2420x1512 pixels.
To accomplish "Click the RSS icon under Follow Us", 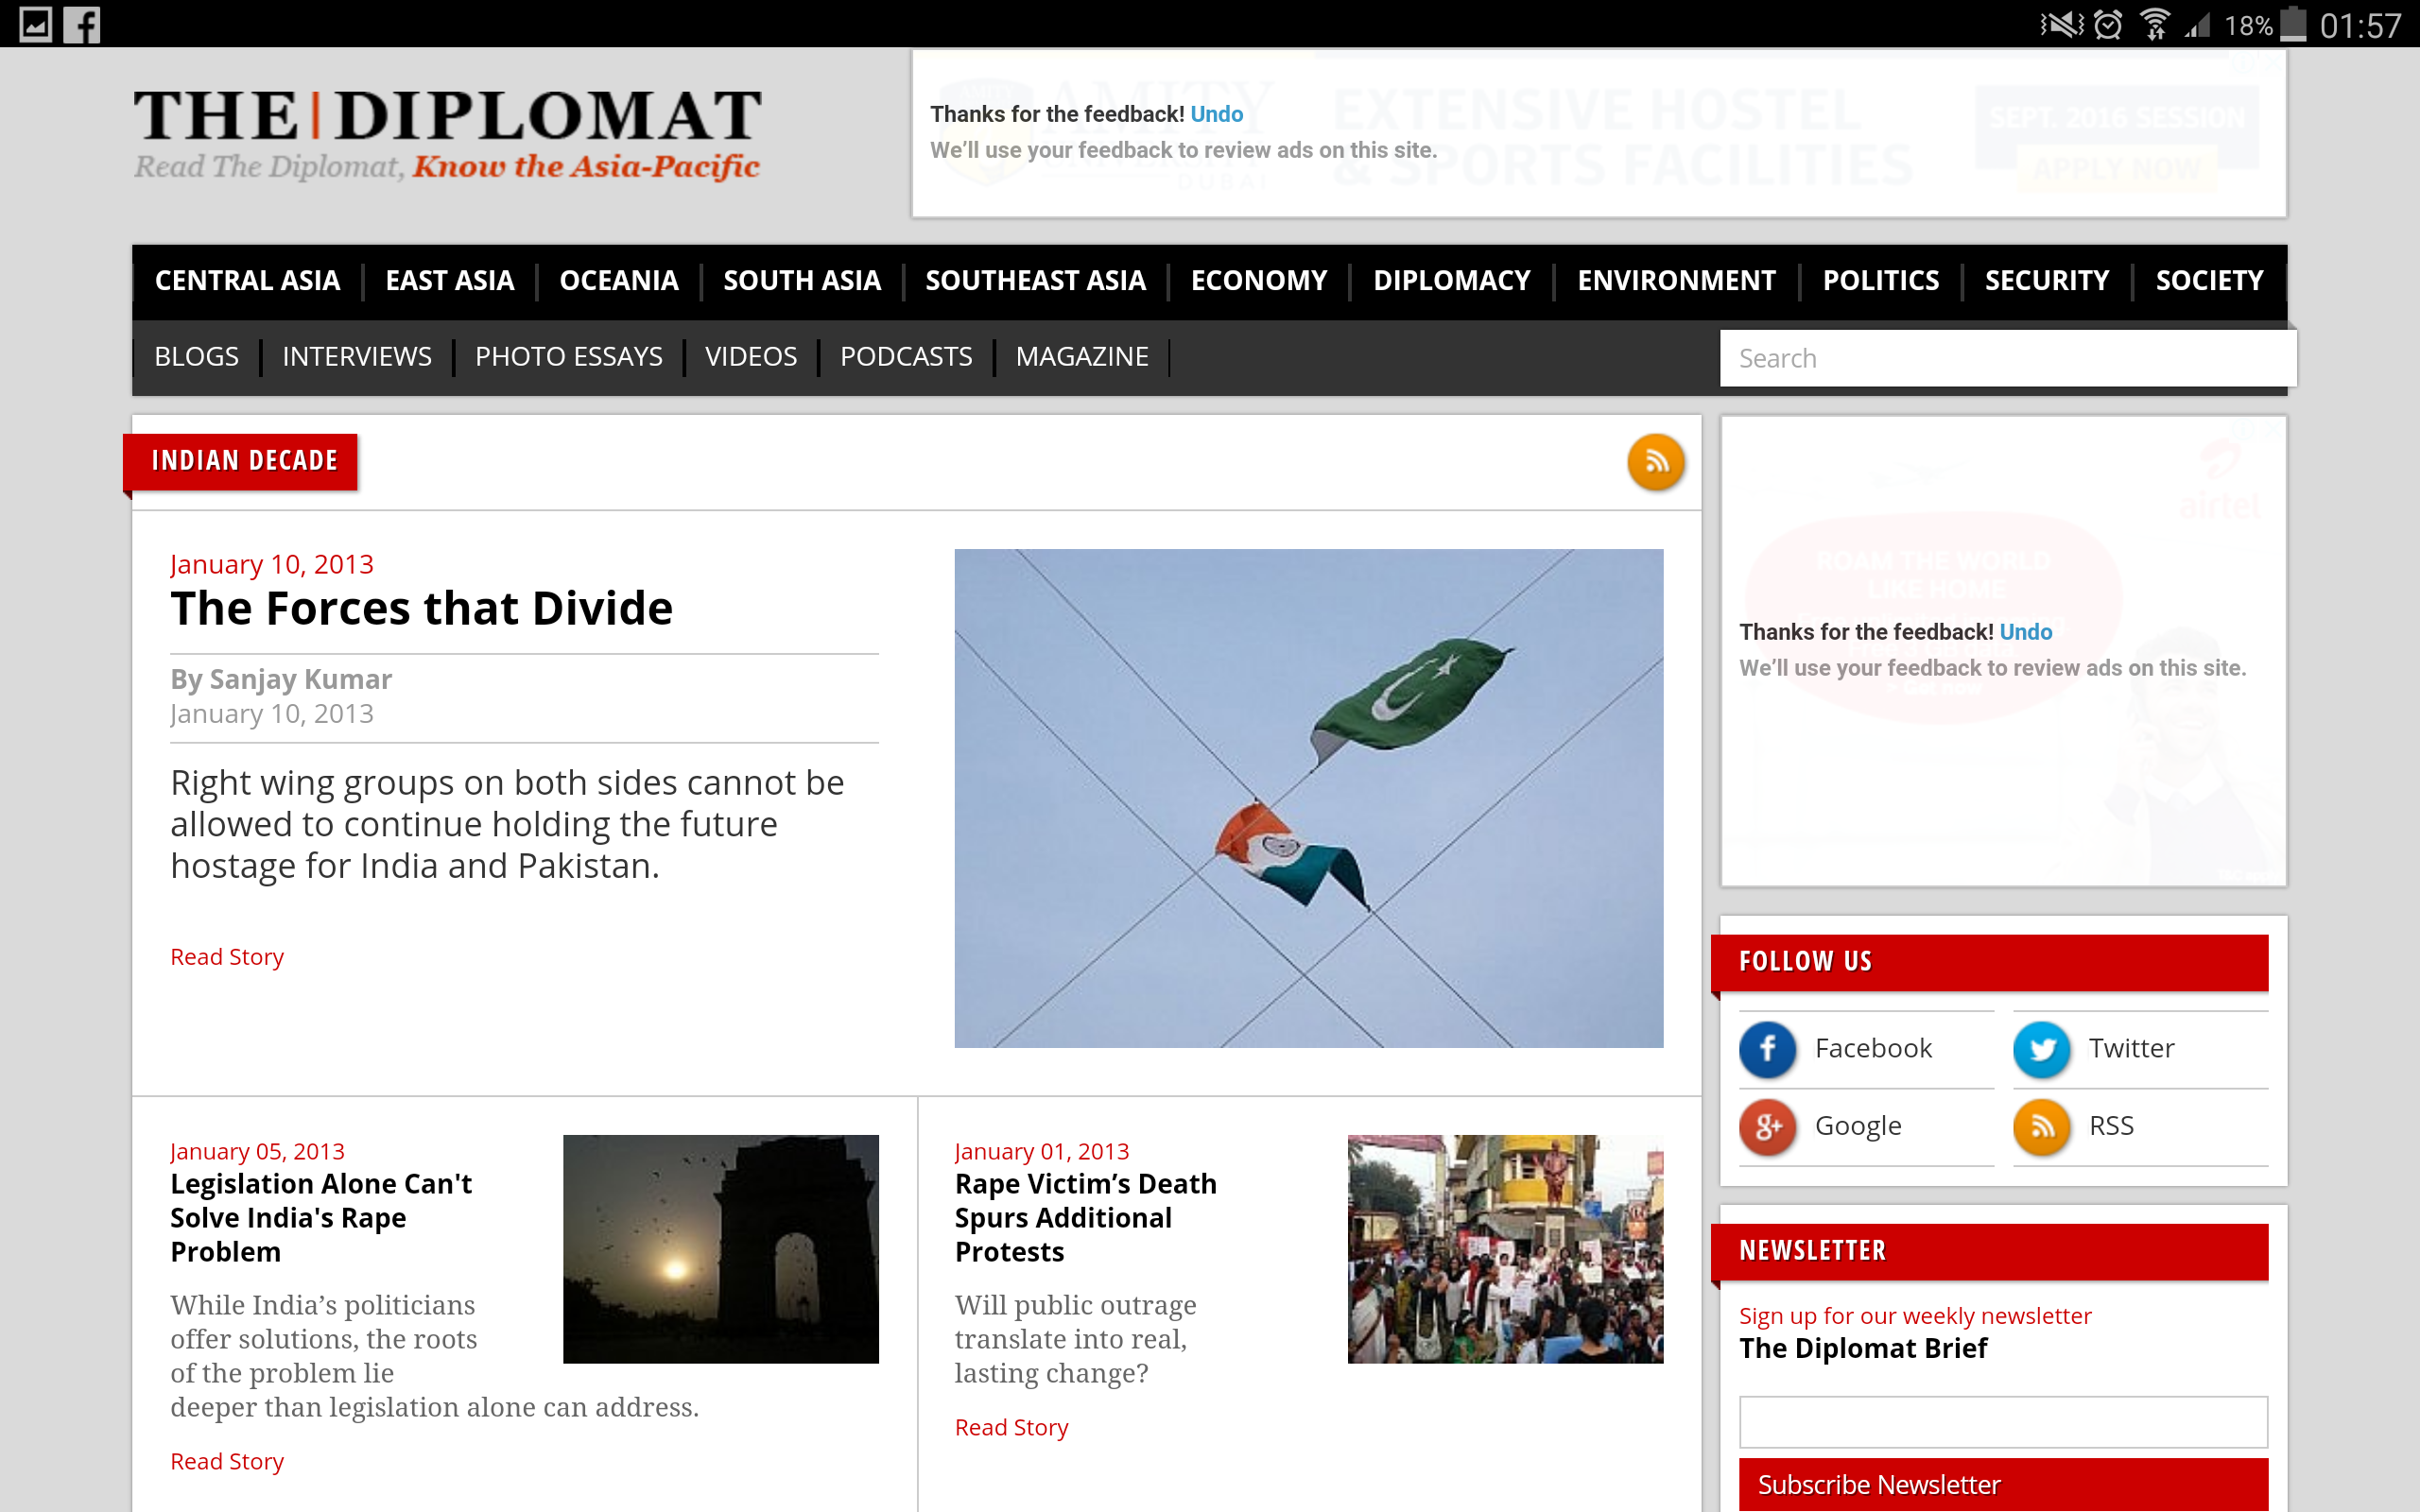I will coord(2041,1126).
